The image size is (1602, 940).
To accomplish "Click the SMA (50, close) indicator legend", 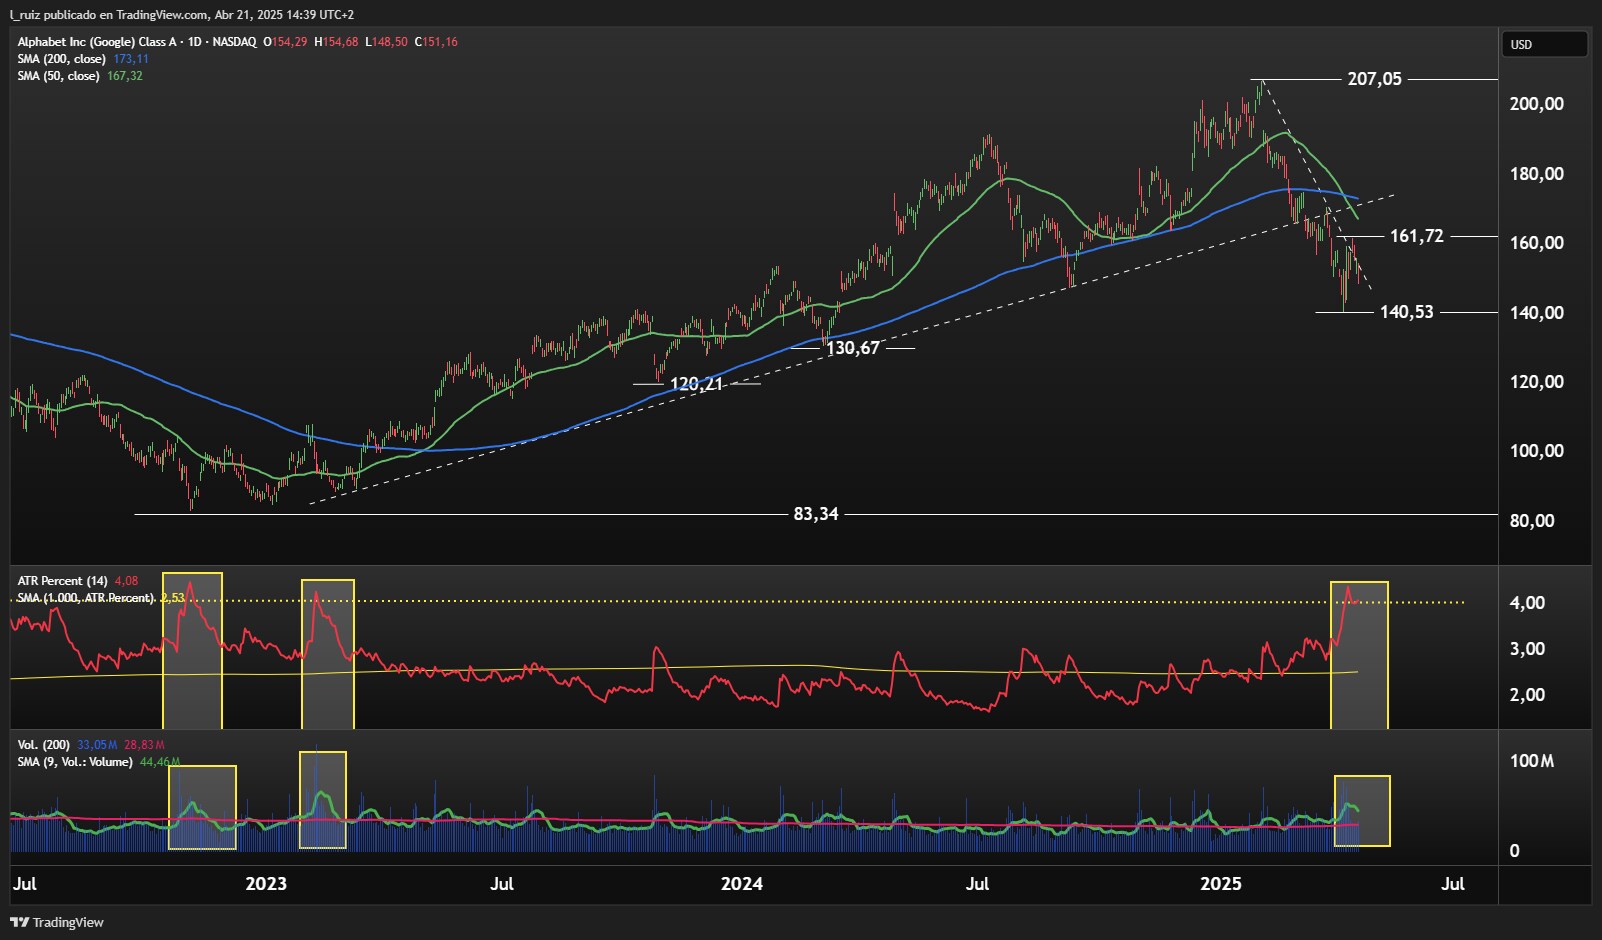I will pyautogui.click(x=58, y=76).
